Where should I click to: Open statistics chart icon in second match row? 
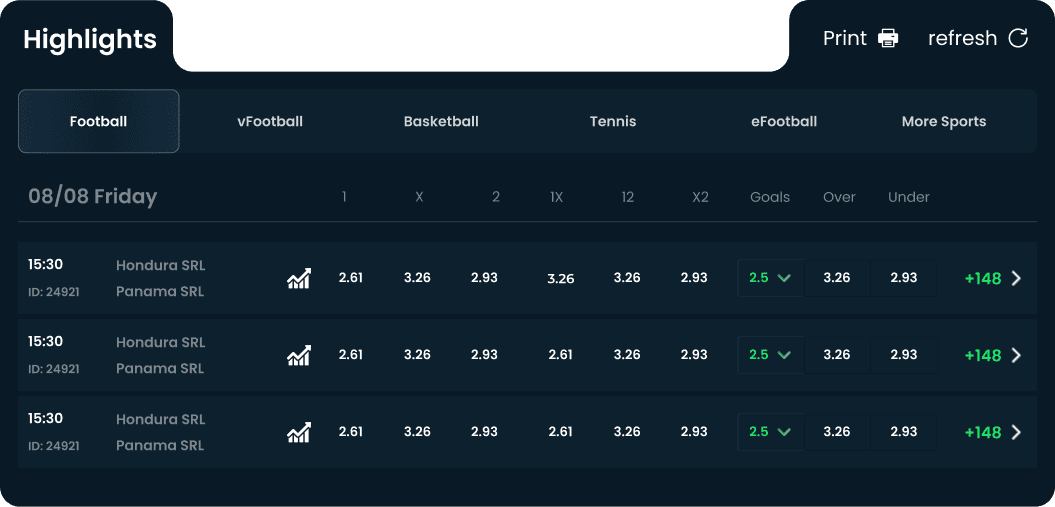tap(299, 355)
